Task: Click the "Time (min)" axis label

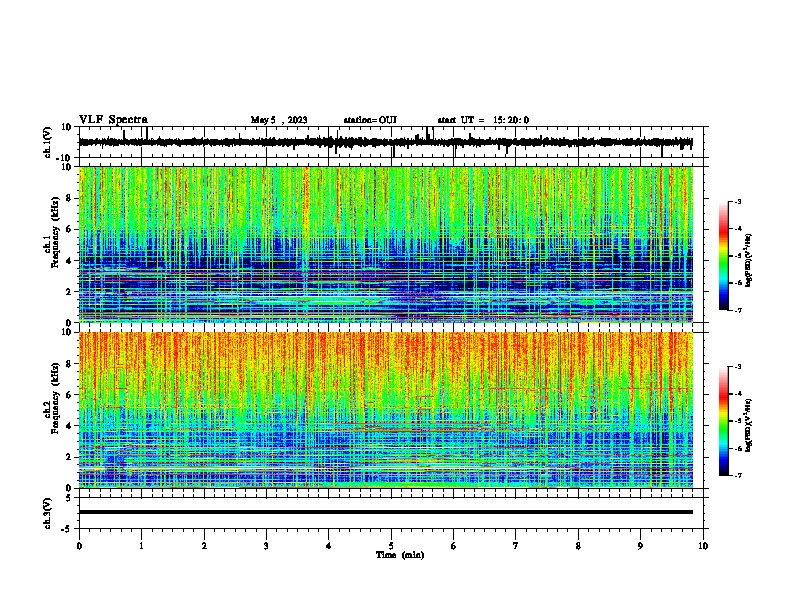Action: click(x=400, y=555)
